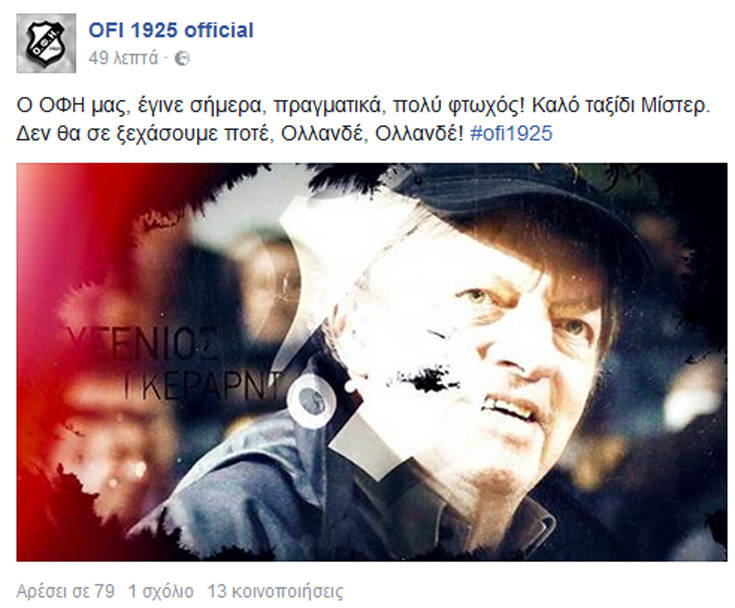The width and height of the screenshot is (735, 608).
Task: Click the globe public-privacy icon
Action: coord(182,59)
